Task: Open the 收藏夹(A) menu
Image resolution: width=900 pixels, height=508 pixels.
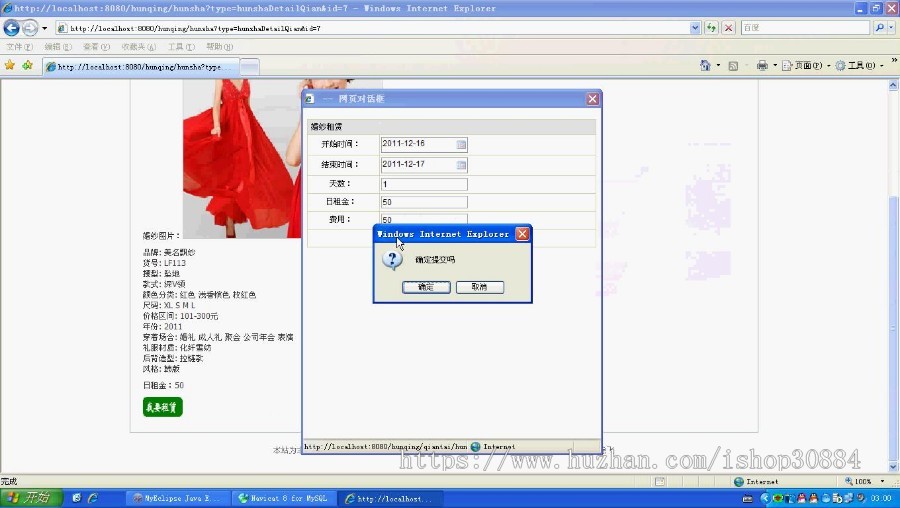Action: click(138, 46)
